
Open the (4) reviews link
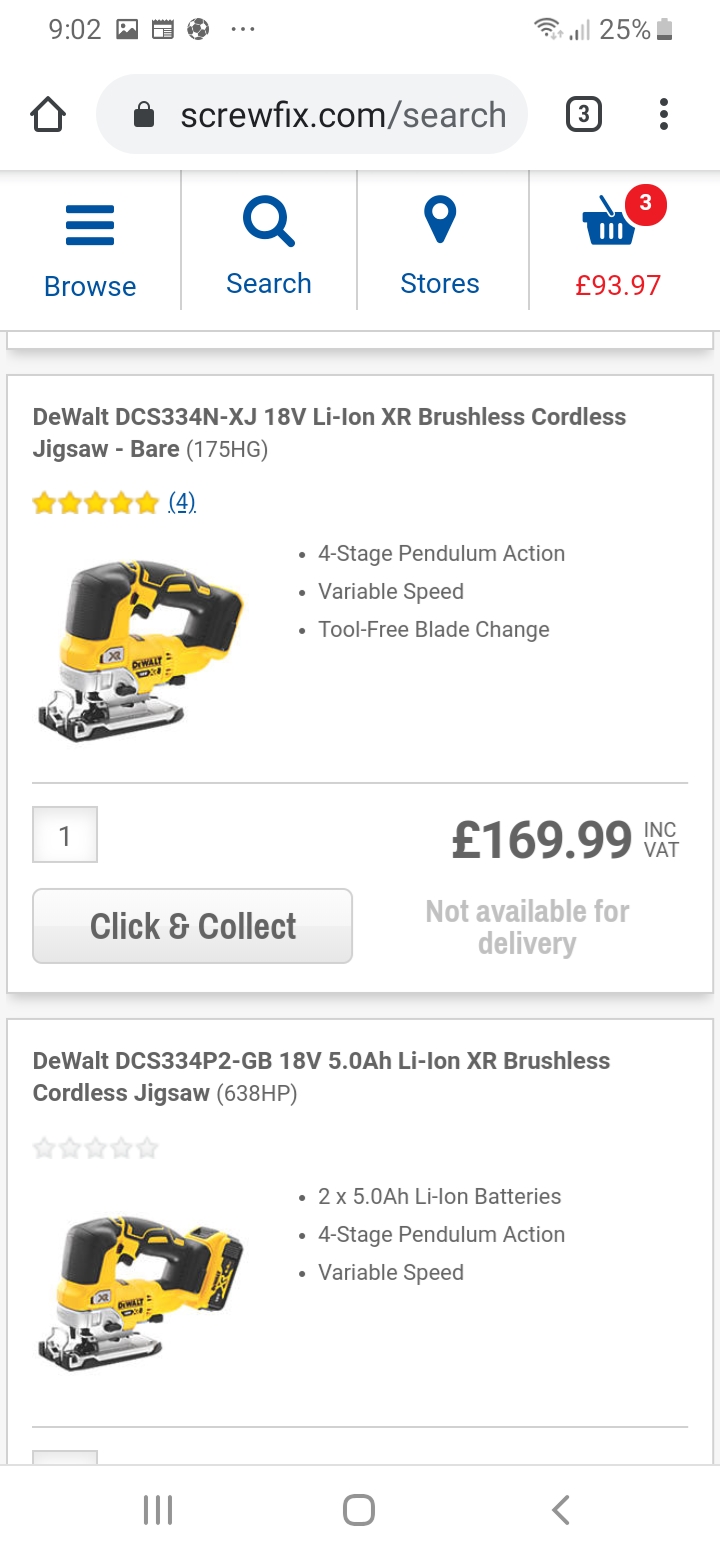coord(181,502)
